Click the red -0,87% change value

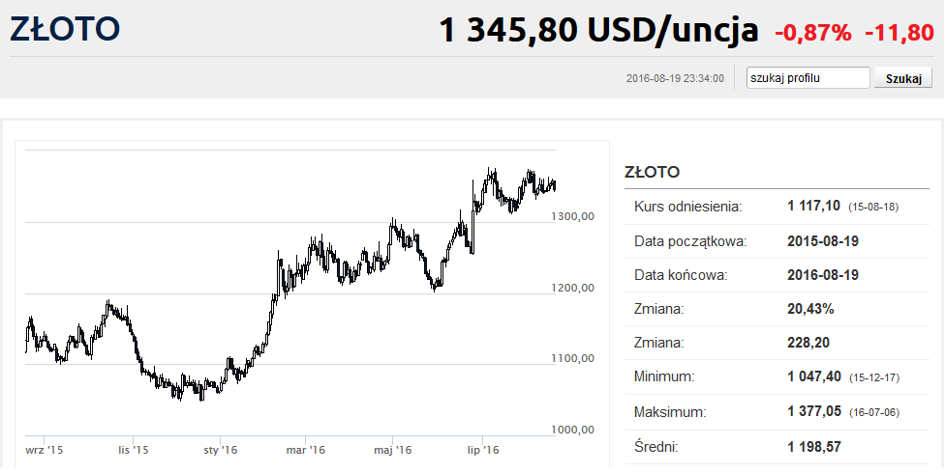tap(813, 33)
